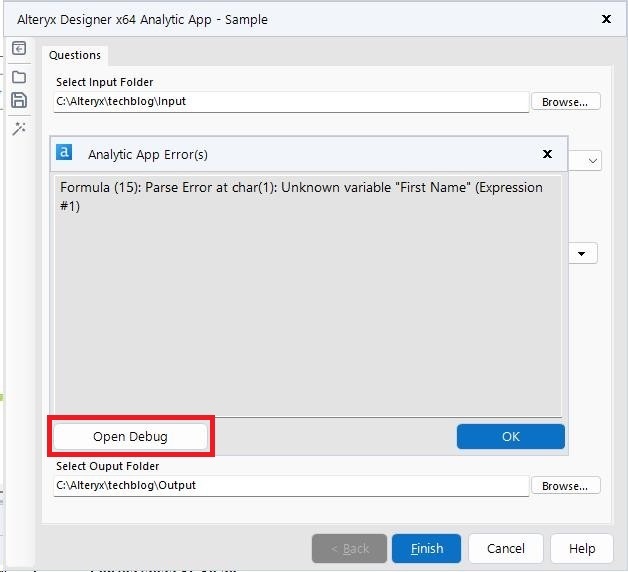The height and width of the screenshot is (572, 628).
Task: Cancel the analytic app wizard
Action: 505,548
